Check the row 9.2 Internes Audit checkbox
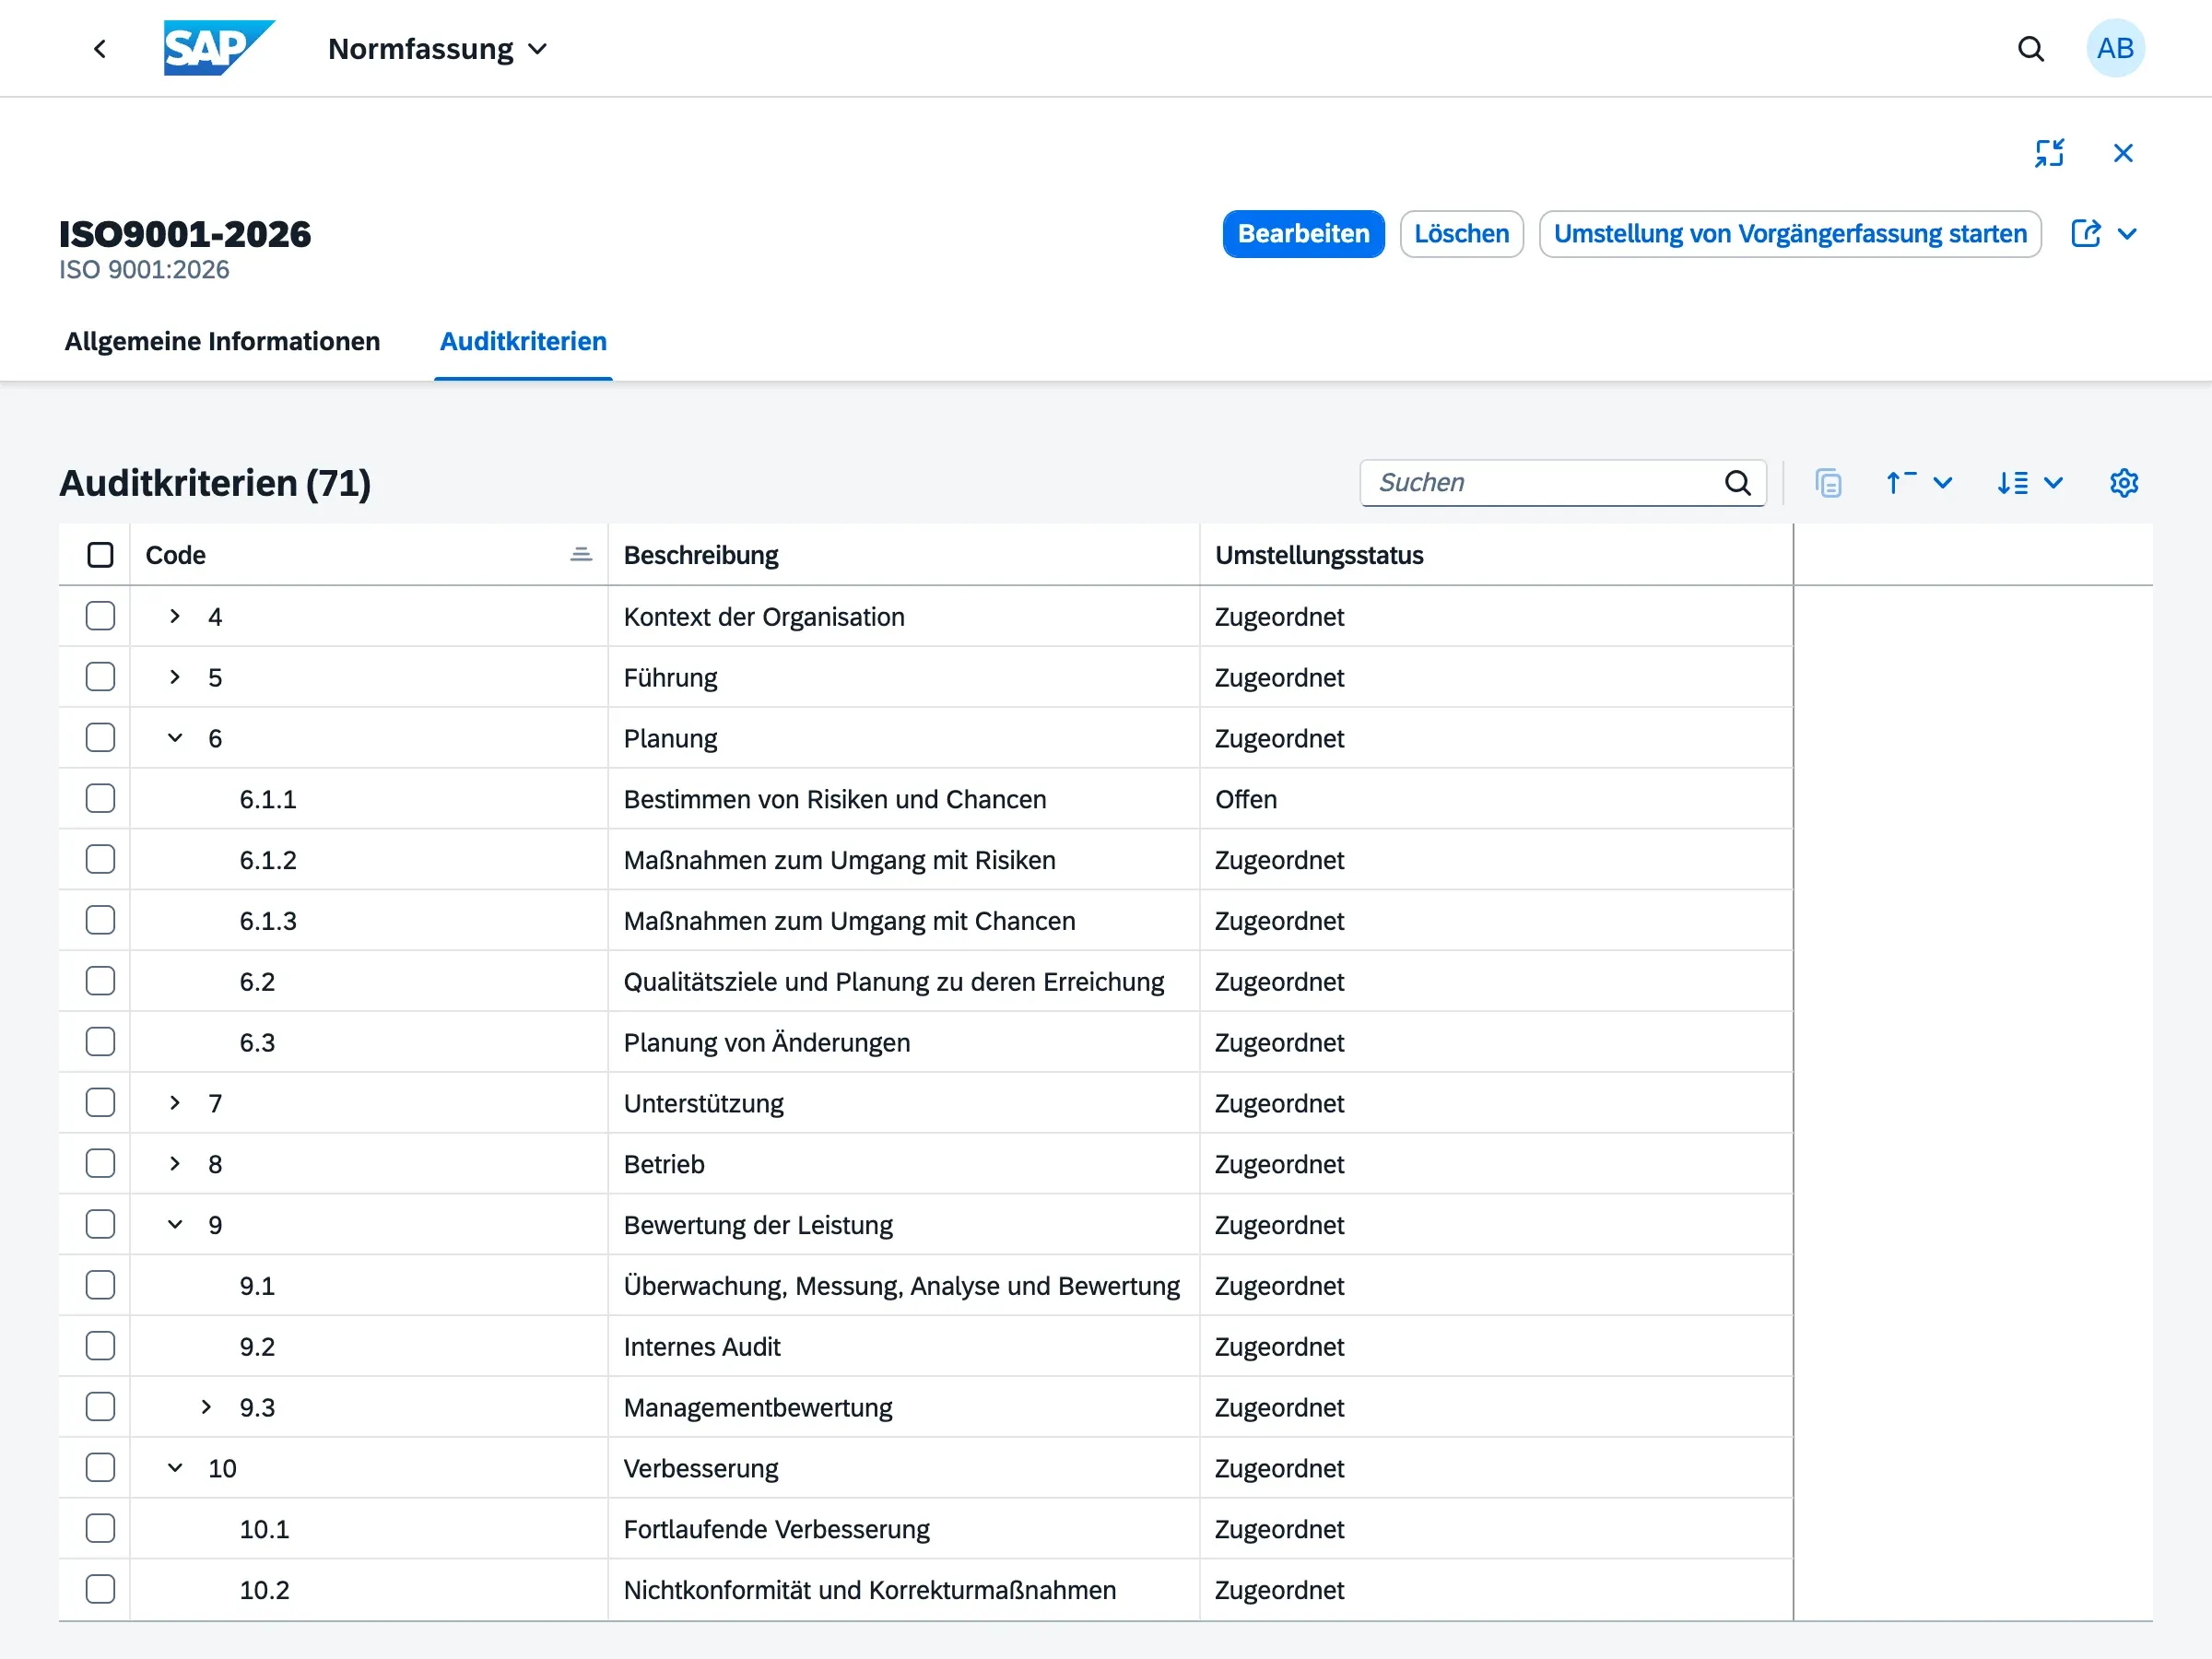Image resolution: width=2212 pixels, height=1659 pixels. 100,1346
